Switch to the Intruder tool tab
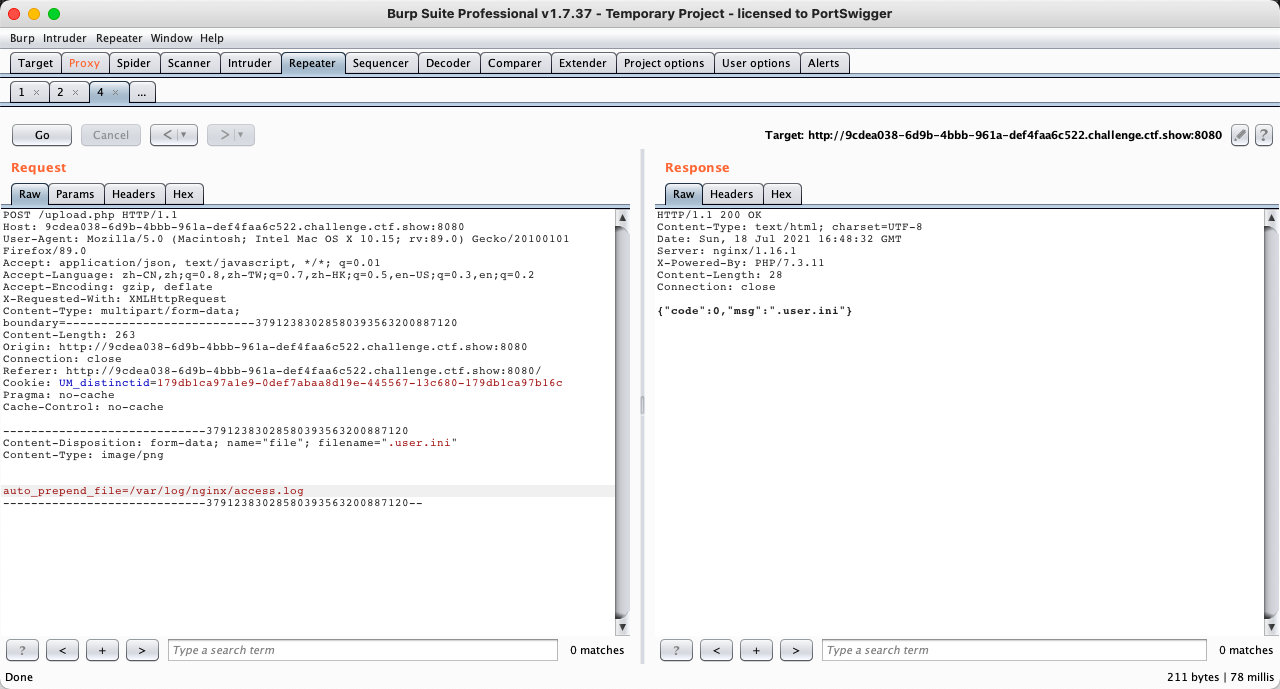This screenshot has width=1280, height=689. [250, 63]
